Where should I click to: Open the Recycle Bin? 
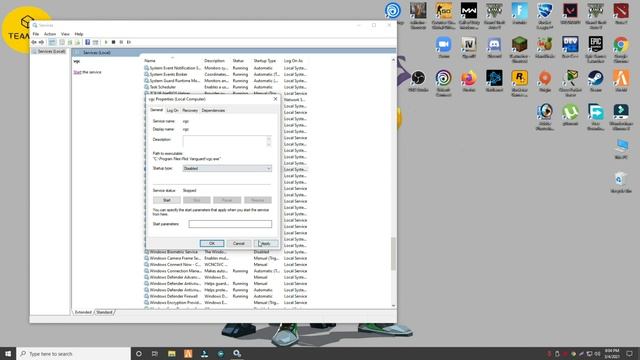pos(621,182)
